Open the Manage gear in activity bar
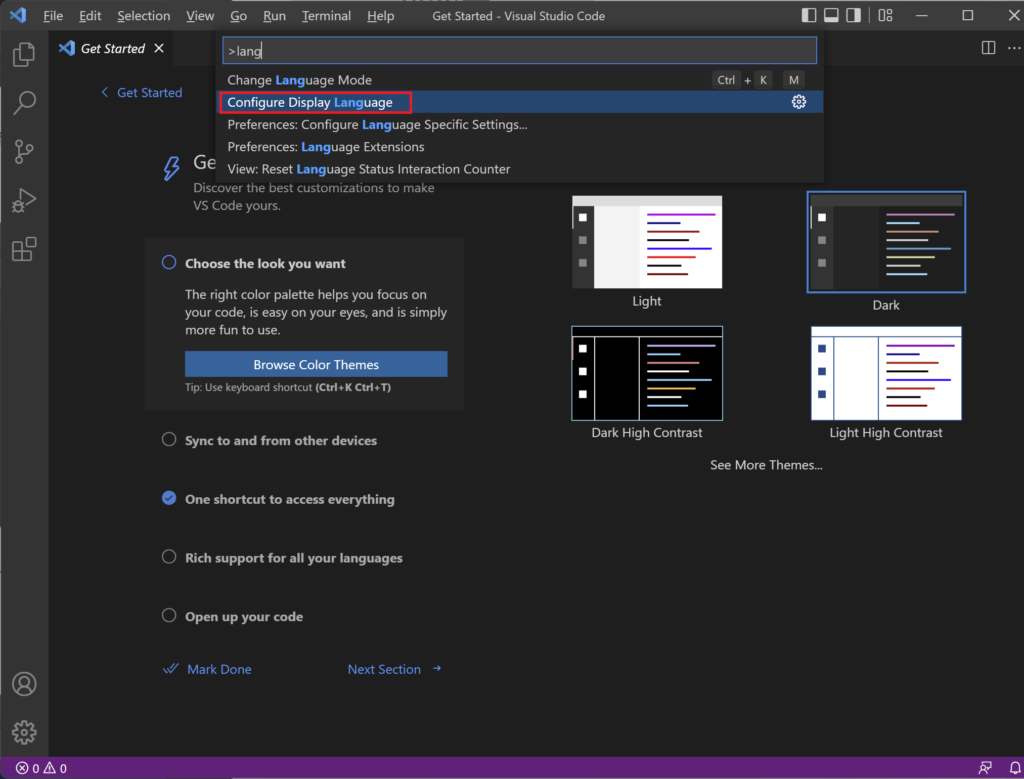 24,732
